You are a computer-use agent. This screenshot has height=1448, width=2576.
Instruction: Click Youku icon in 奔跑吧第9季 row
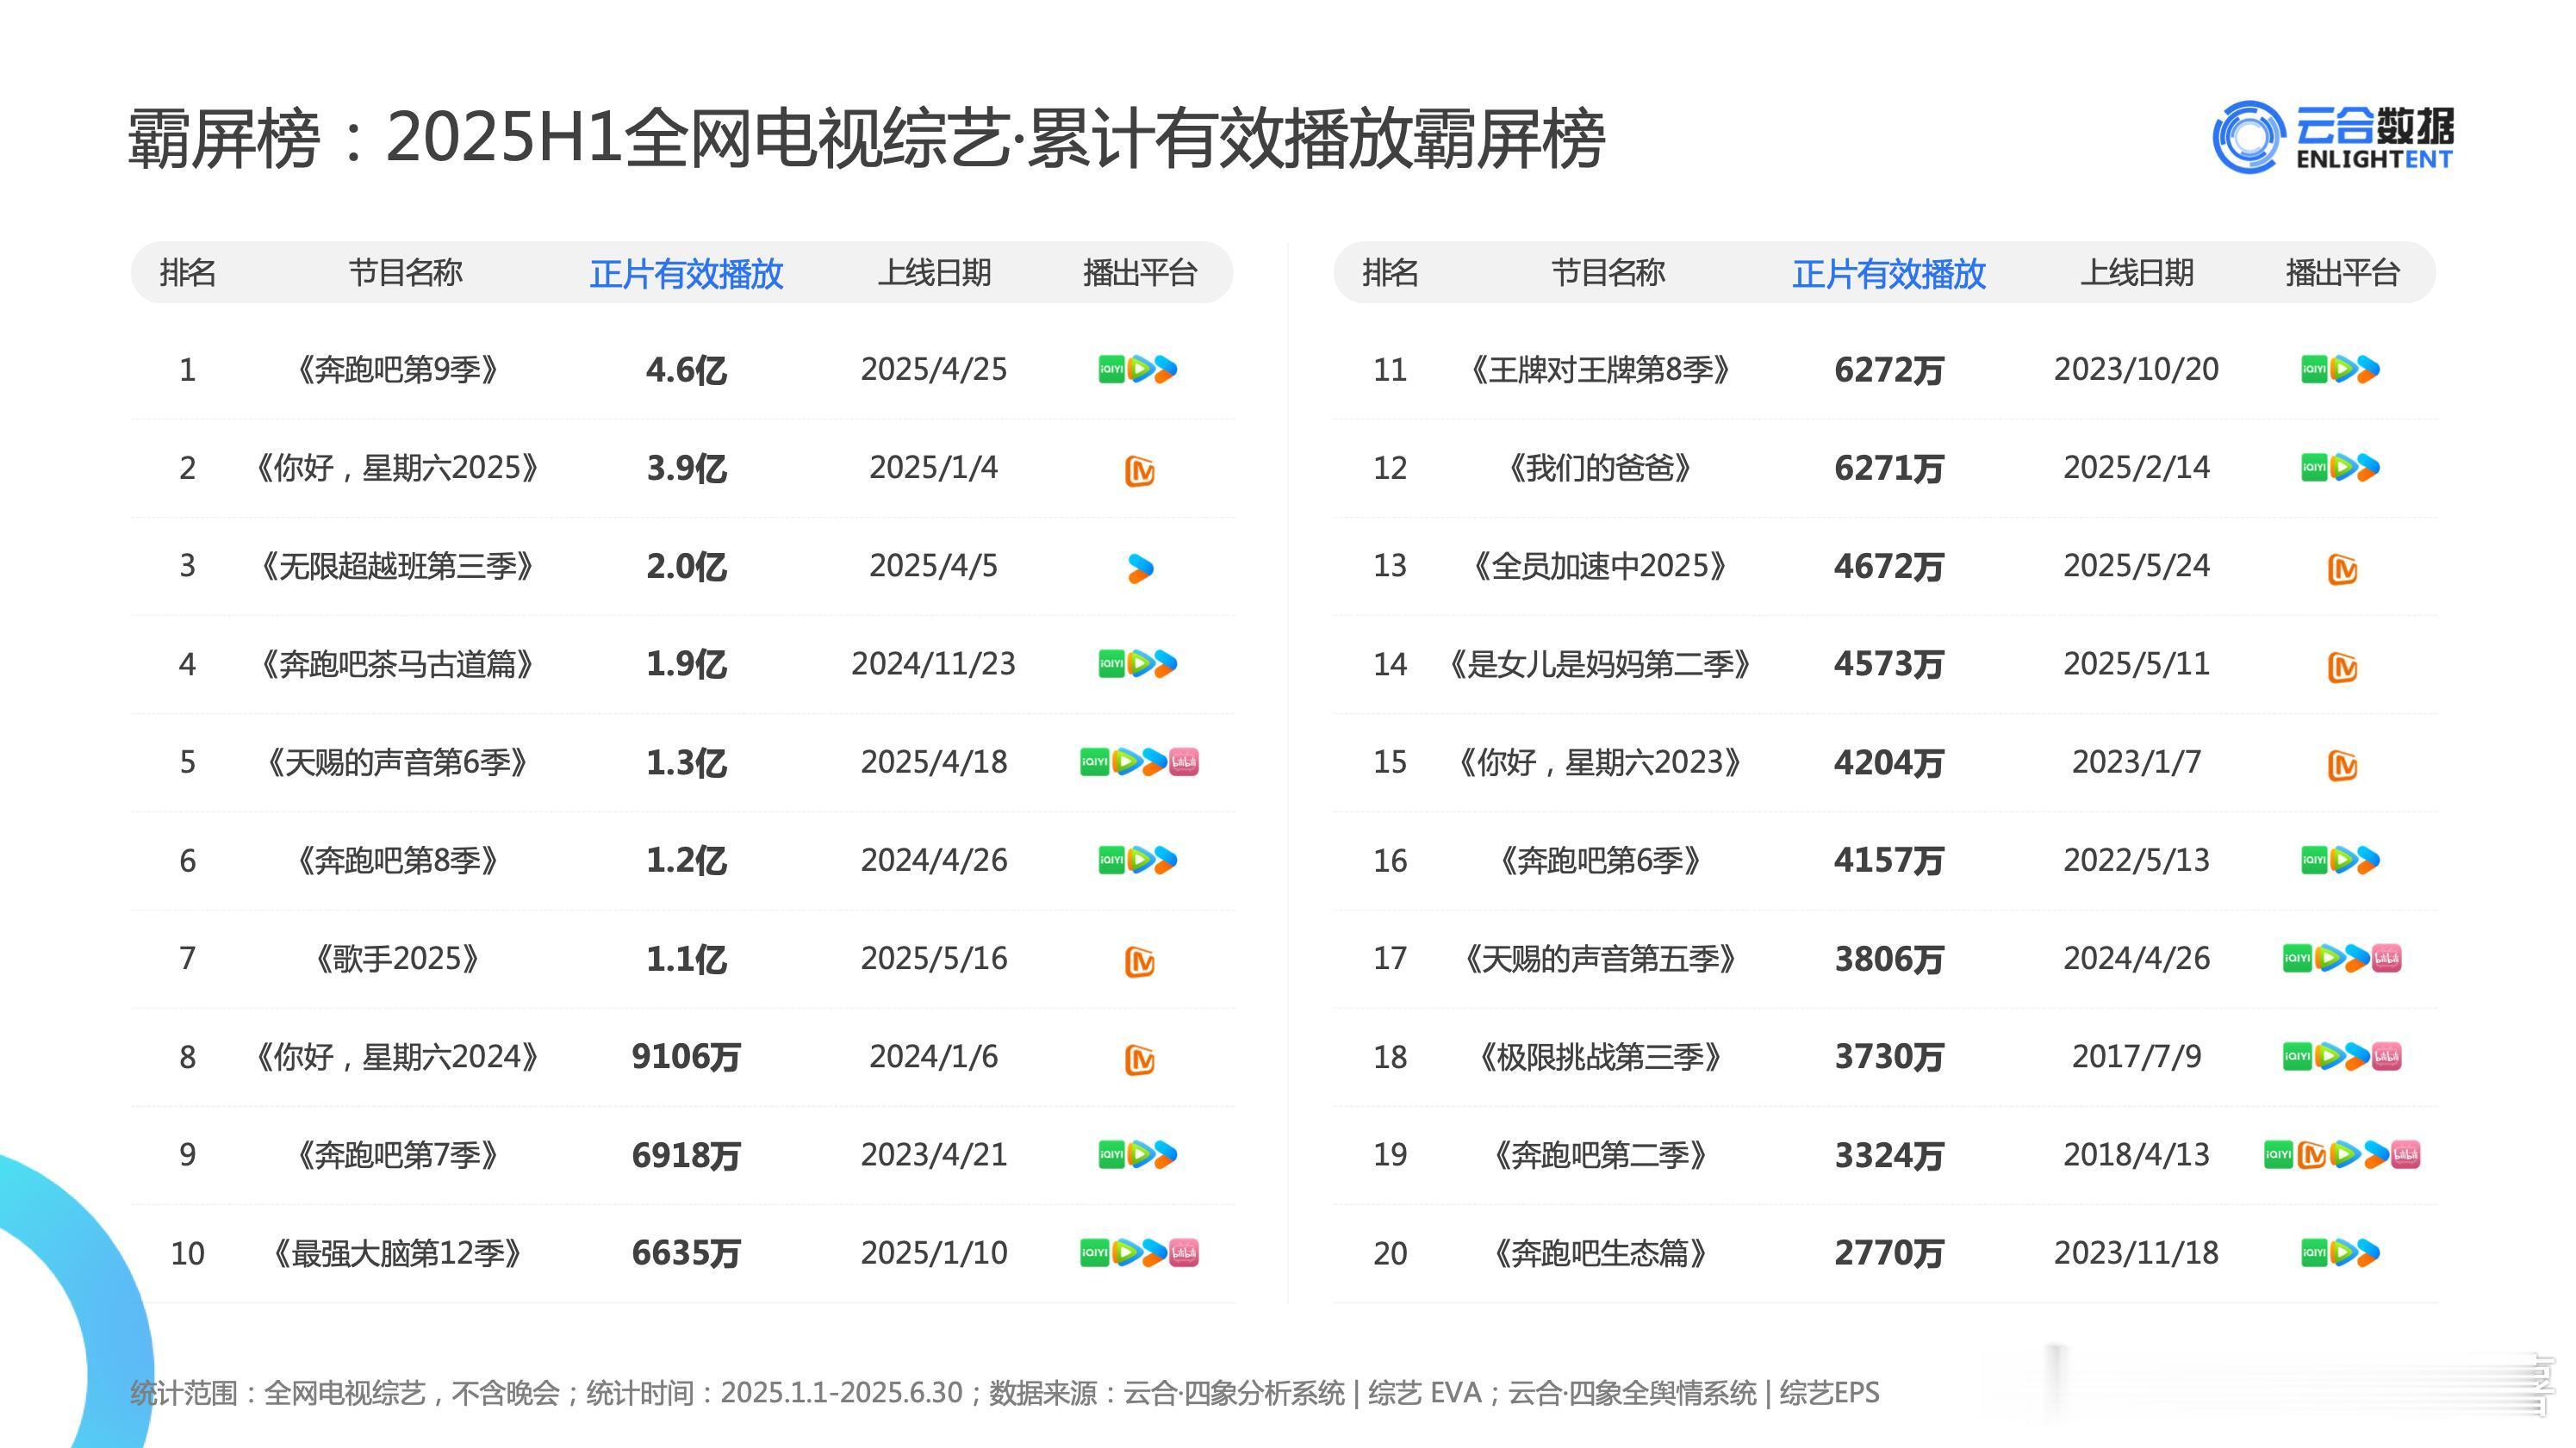tap(1166, 369)
